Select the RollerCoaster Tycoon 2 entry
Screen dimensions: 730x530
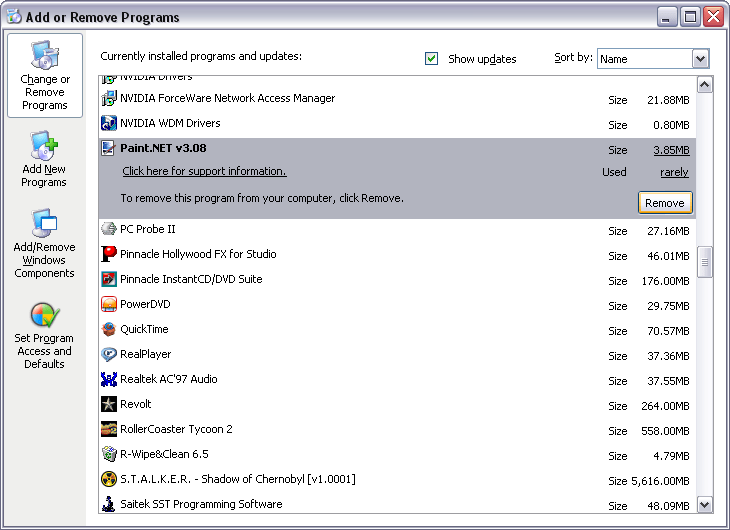pos(397,430)
